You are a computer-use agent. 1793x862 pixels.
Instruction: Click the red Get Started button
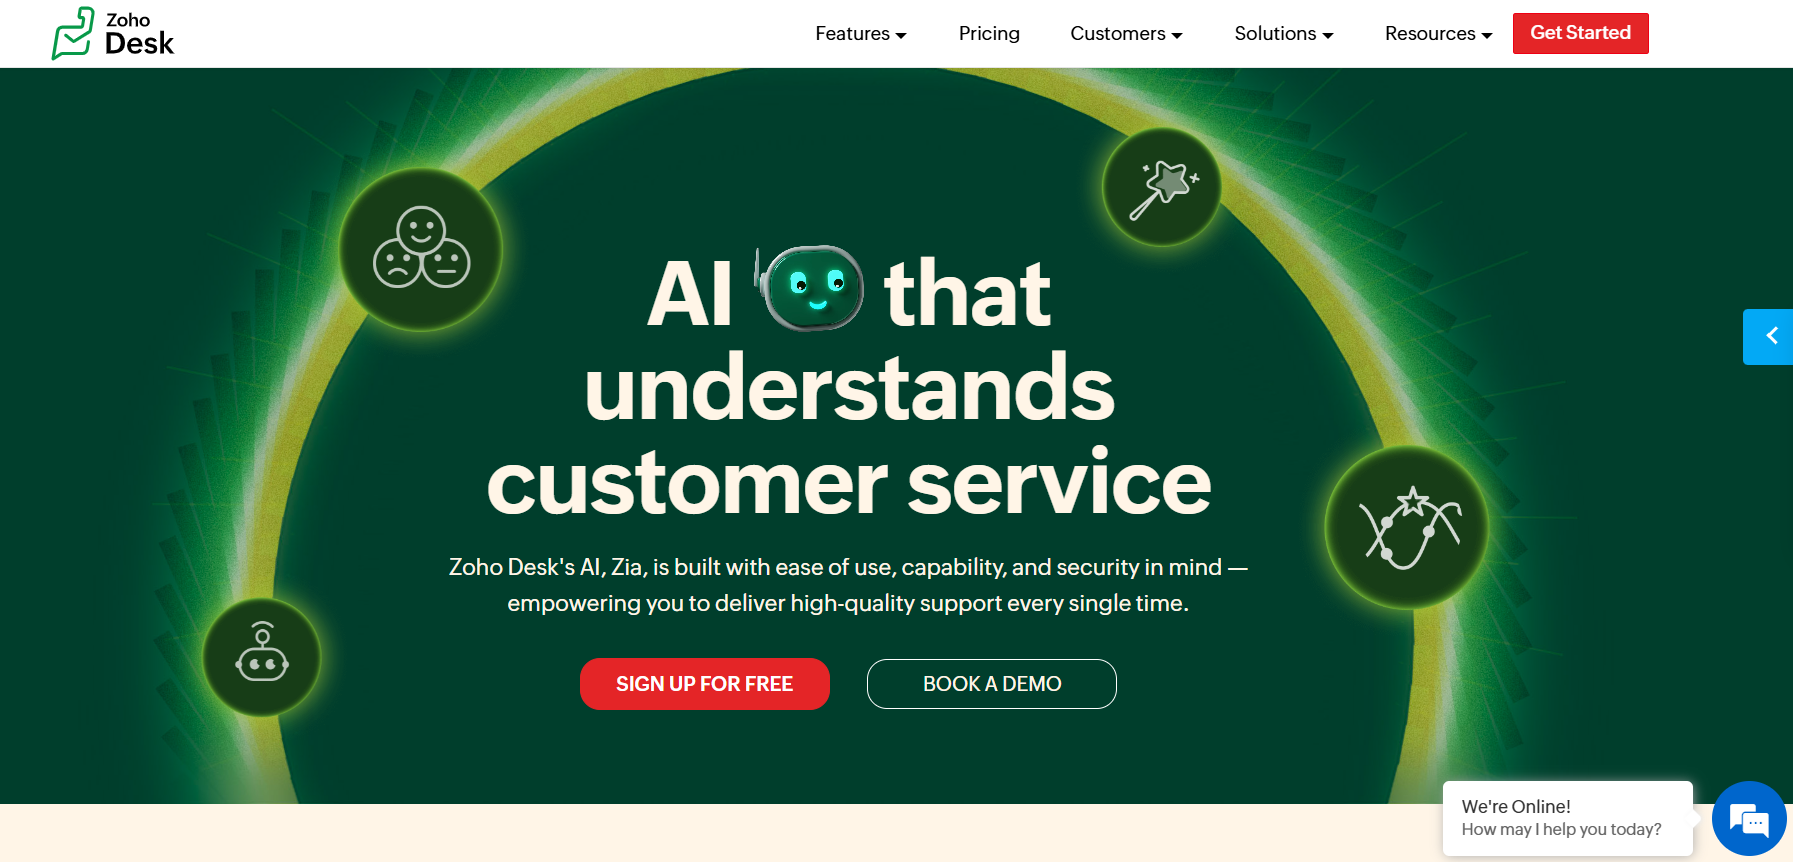click(x=1580, y=33)
